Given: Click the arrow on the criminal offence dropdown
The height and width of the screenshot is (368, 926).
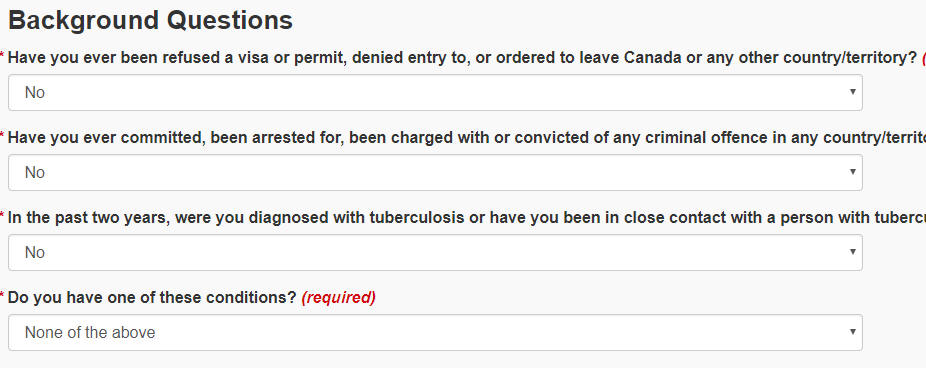Looking at the screenshot, I should point(853,171).
